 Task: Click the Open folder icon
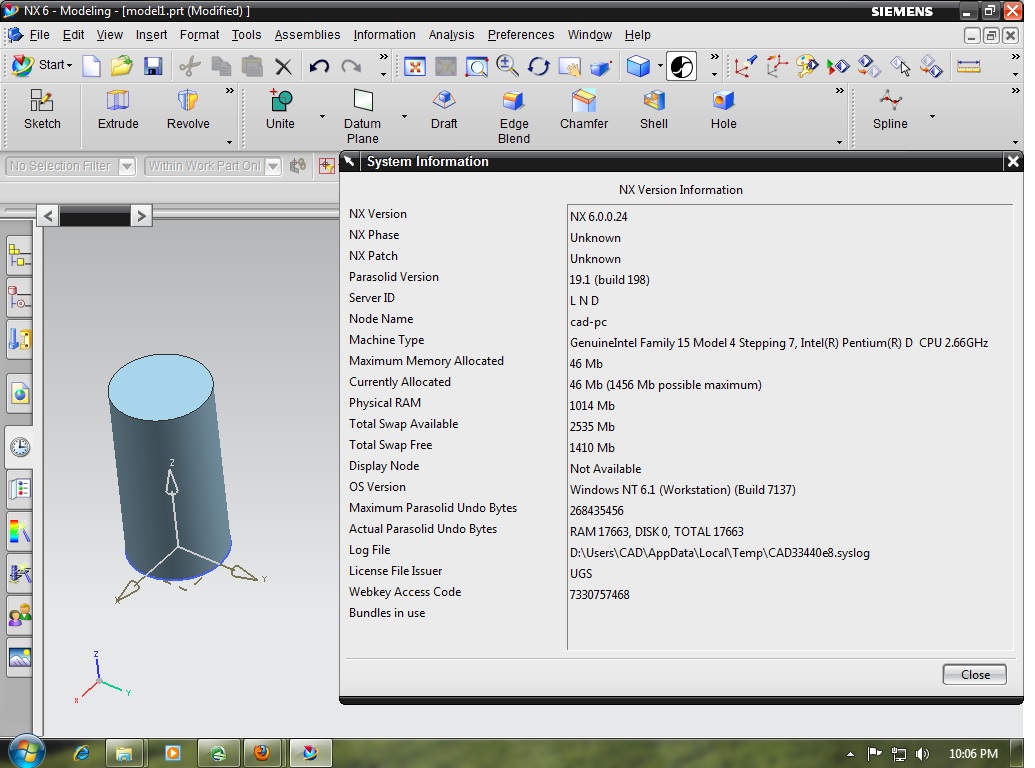tap(122, 66)
